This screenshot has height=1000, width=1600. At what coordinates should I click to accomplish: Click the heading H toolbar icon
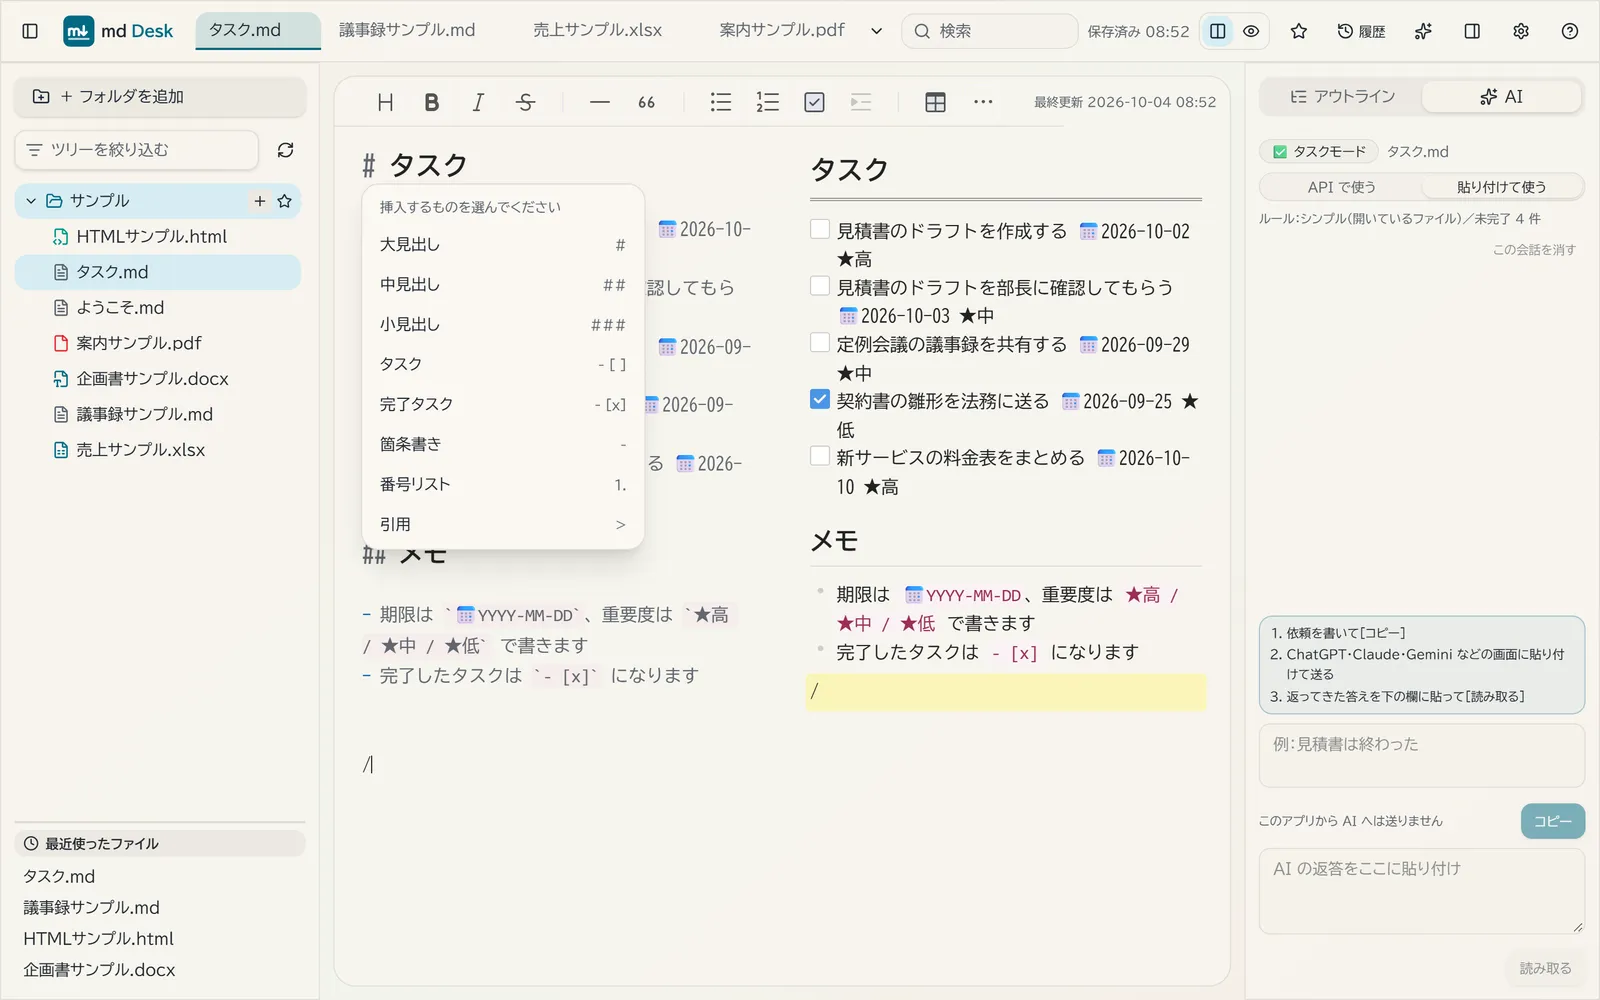tap(385, 102)
